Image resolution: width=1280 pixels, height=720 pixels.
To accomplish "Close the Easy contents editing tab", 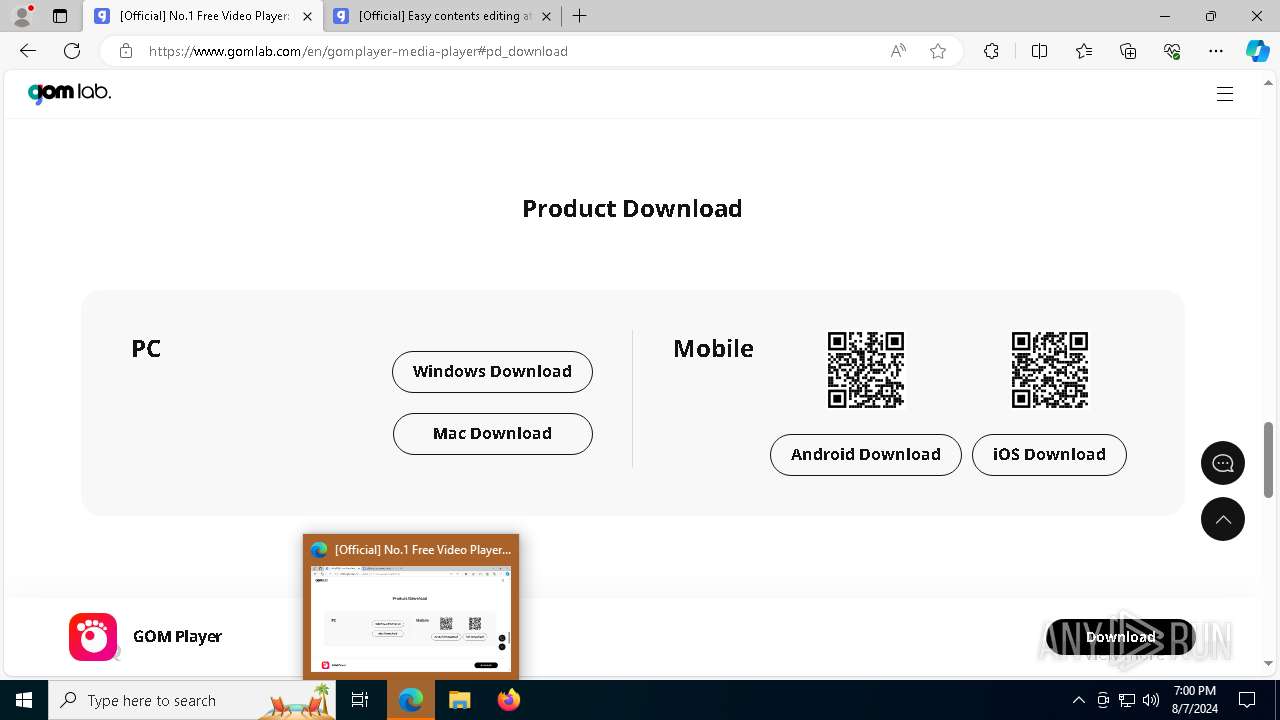I will point(546,16).
